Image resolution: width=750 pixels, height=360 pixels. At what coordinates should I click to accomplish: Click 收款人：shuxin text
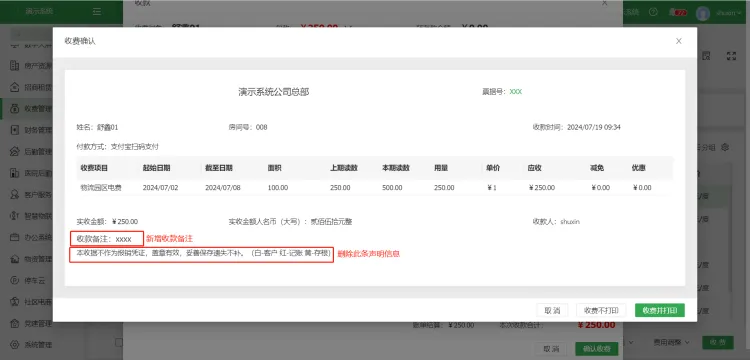tap(556, 222)
